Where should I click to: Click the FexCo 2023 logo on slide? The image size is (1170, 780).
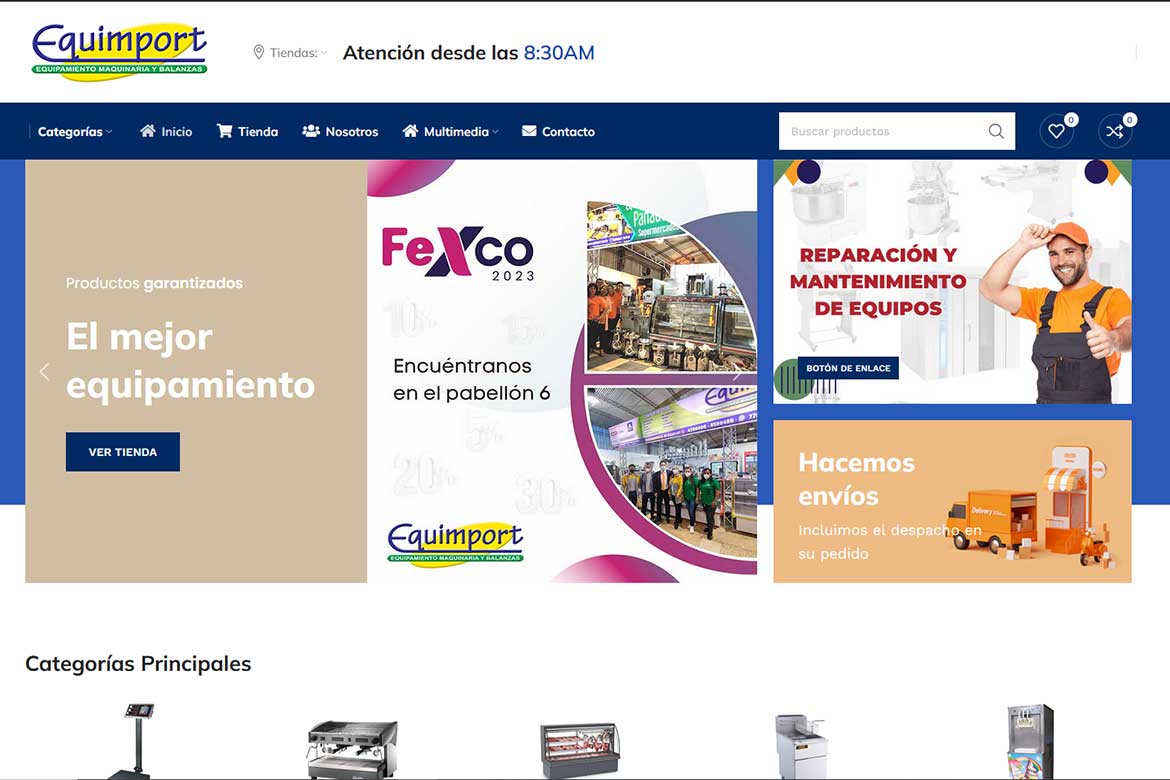[x=459, y=253]
